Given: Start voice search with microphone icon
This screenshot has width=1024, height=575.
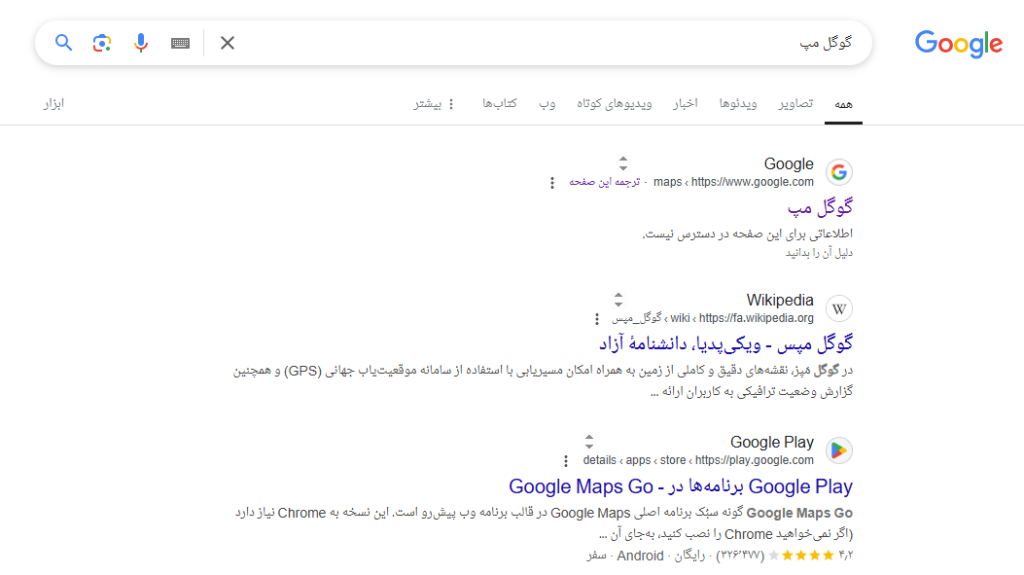Looking at the screenshot, I should pos(140,43).
